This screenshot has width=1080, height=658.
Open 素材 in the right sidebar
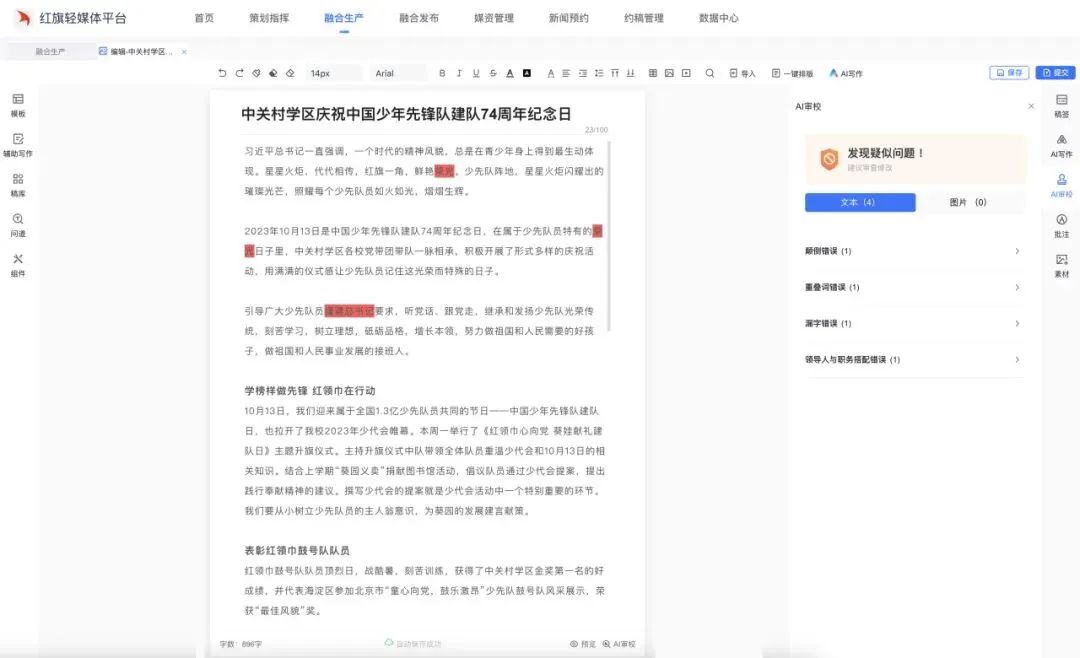click(1061, 266)
